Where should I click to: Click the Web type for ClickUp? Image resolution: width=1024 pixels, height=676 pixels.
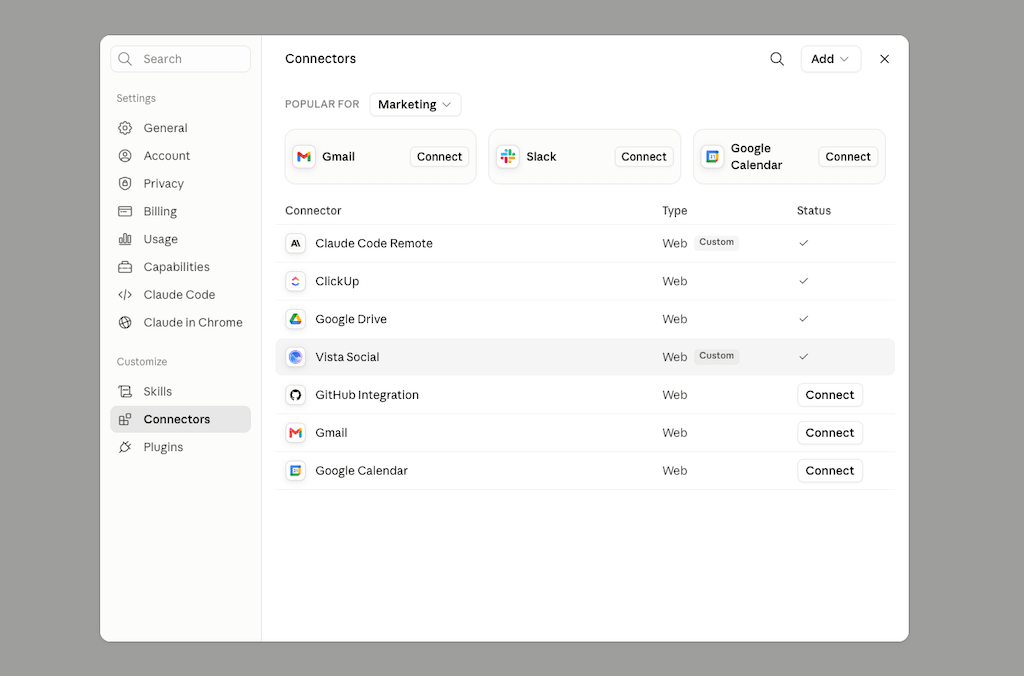pyautogui.click(x=675, y=282)
